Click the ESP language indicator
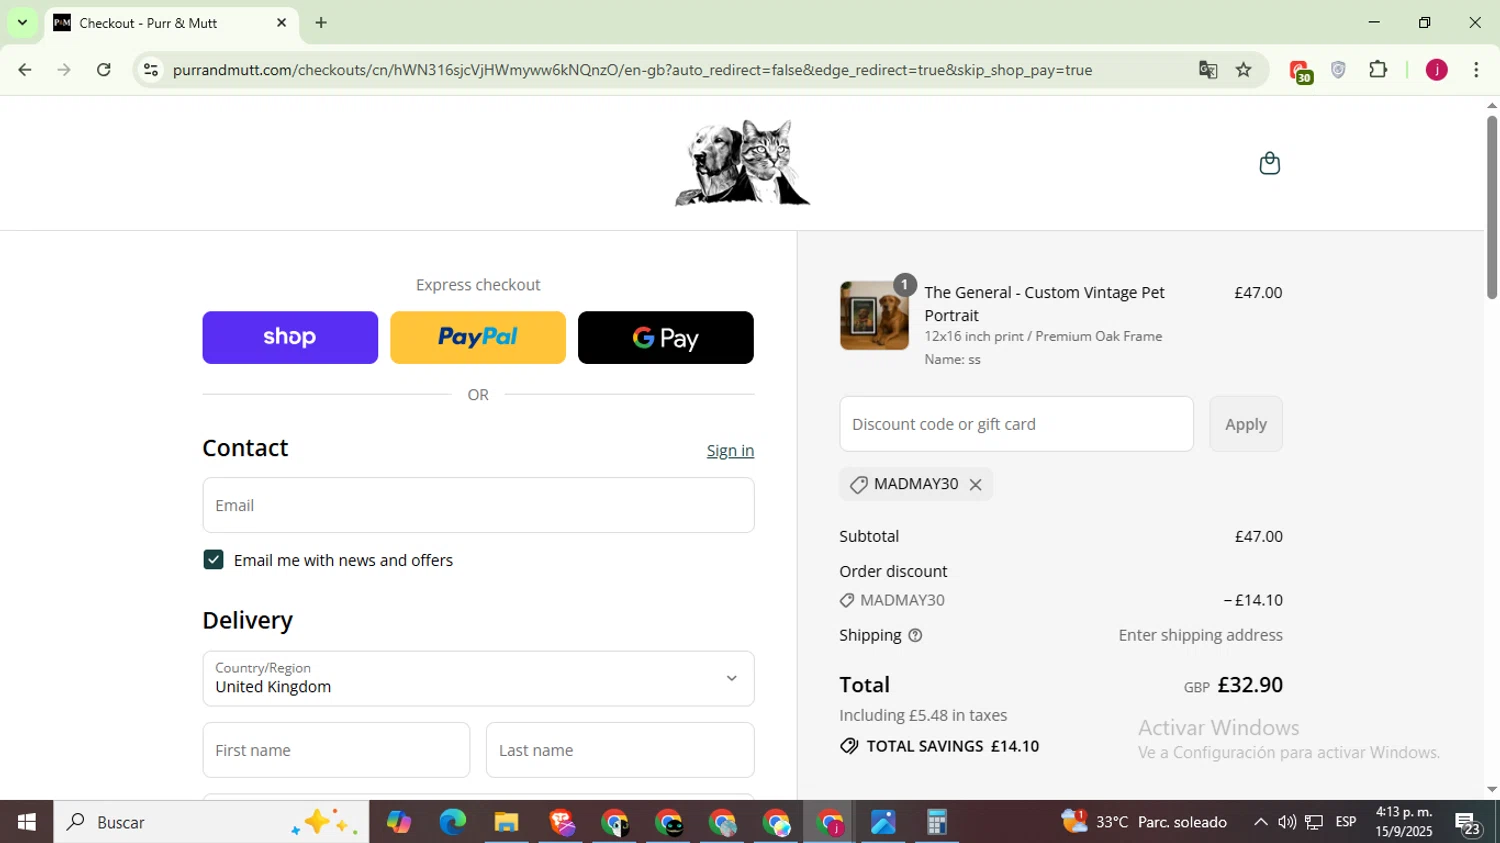 click(x=1346, y=822)
